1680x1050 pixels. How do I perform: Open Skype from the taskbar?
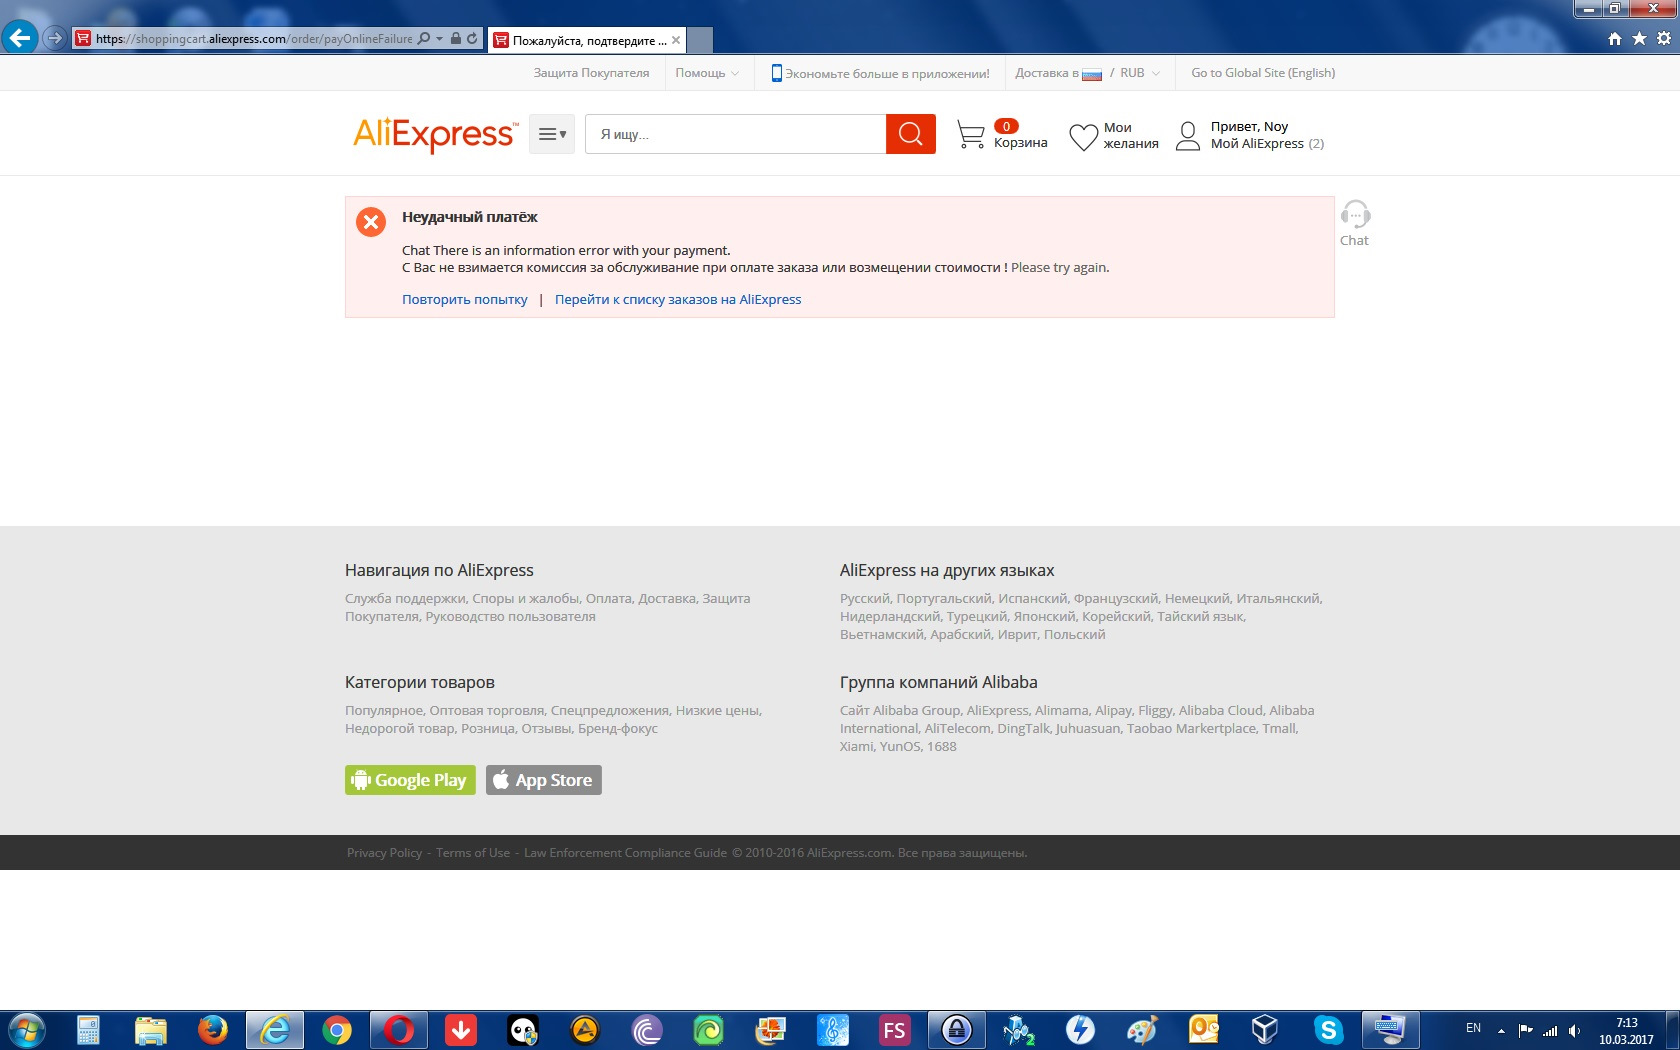pyautogui.click(x=1328, y=1030)
